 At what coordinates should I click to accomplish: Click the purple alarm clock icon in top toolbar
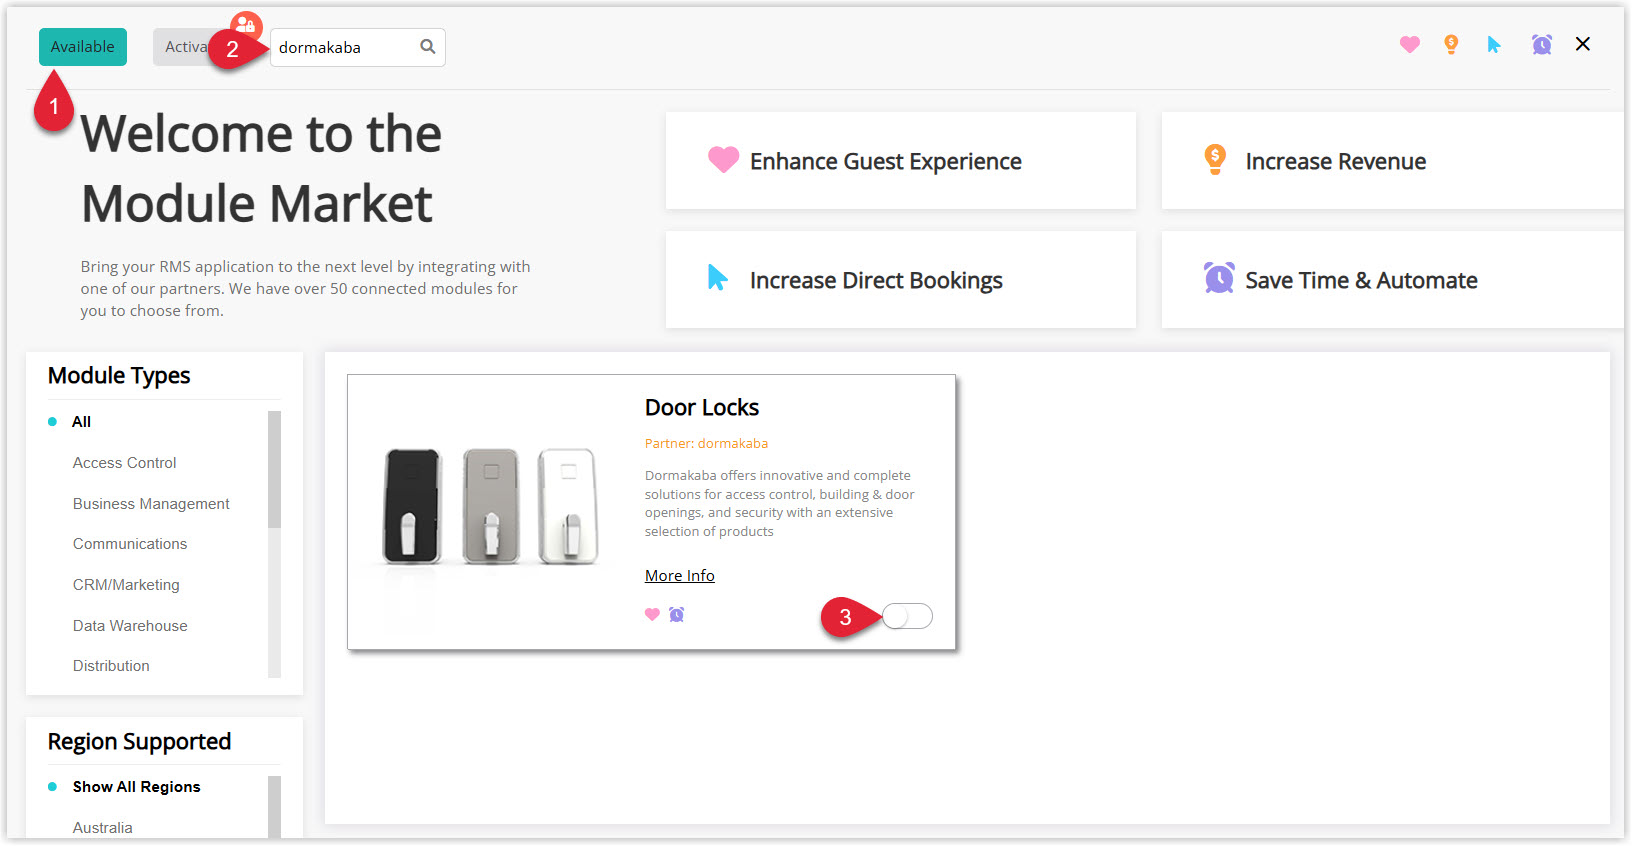click(x=1542, y=44)
